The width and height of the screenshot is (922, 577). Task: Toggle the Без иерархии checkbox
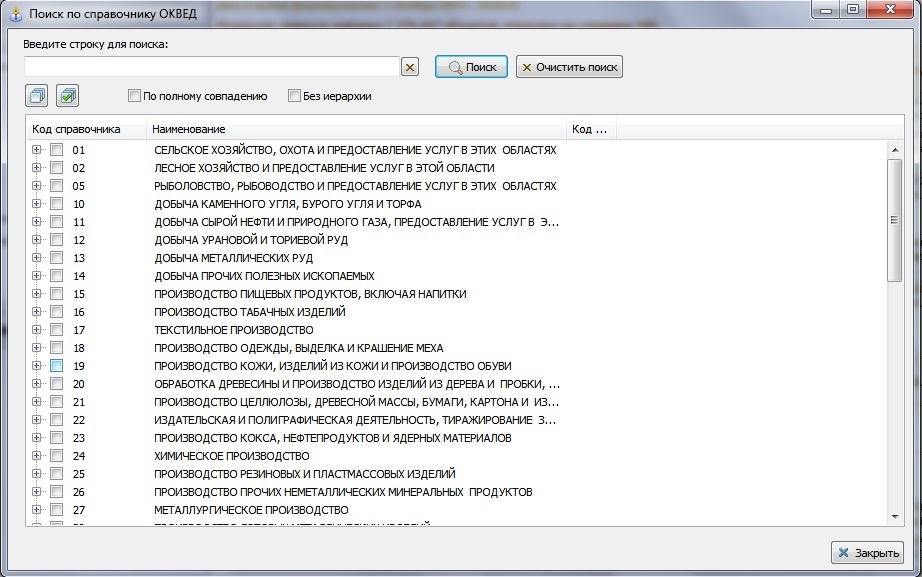294,96
